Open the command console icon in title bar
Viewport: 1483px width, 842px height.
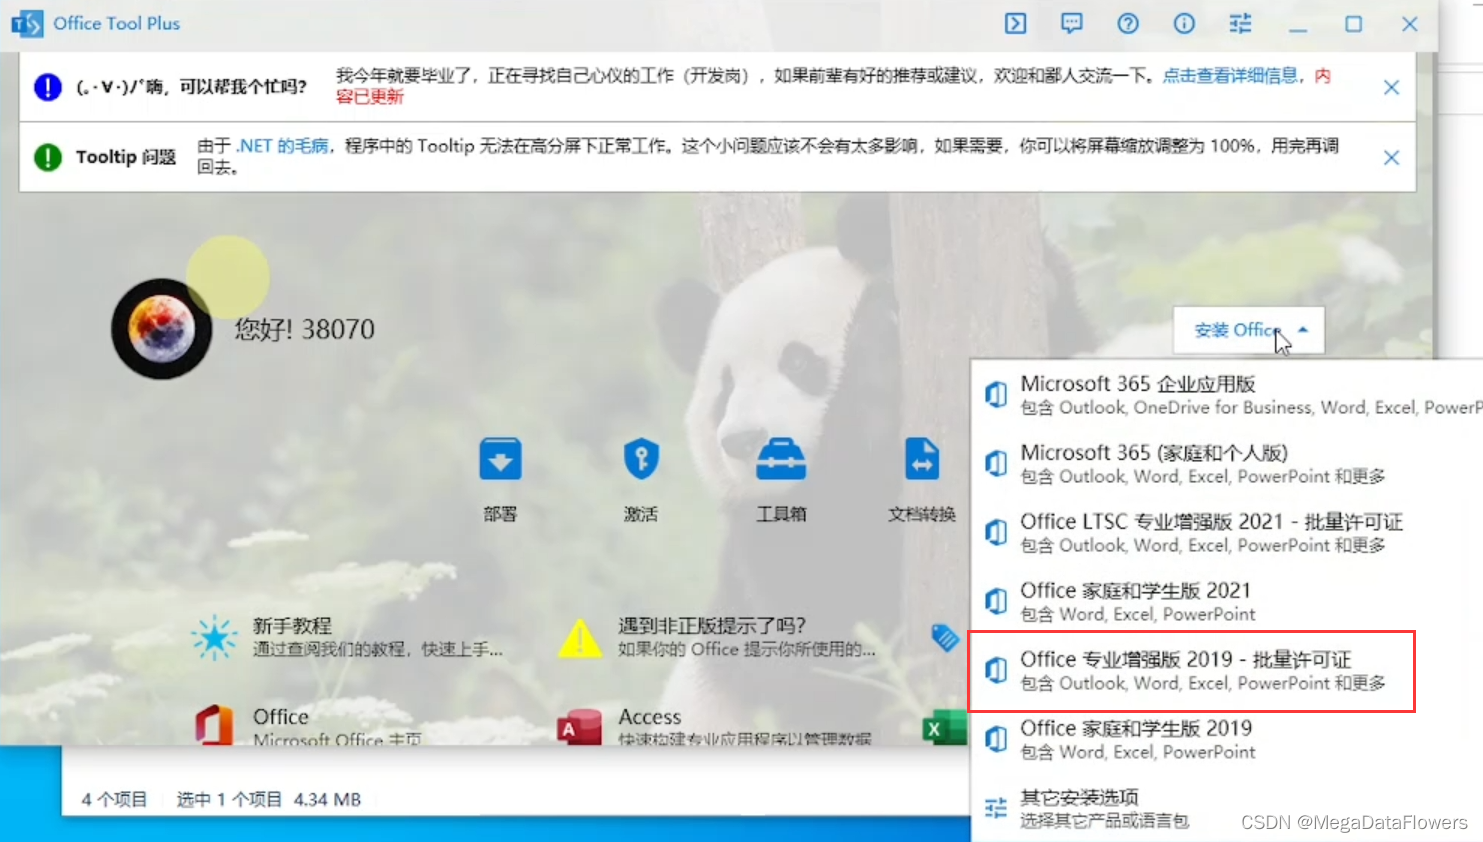pyautogui.click(x=1015, y=23)
